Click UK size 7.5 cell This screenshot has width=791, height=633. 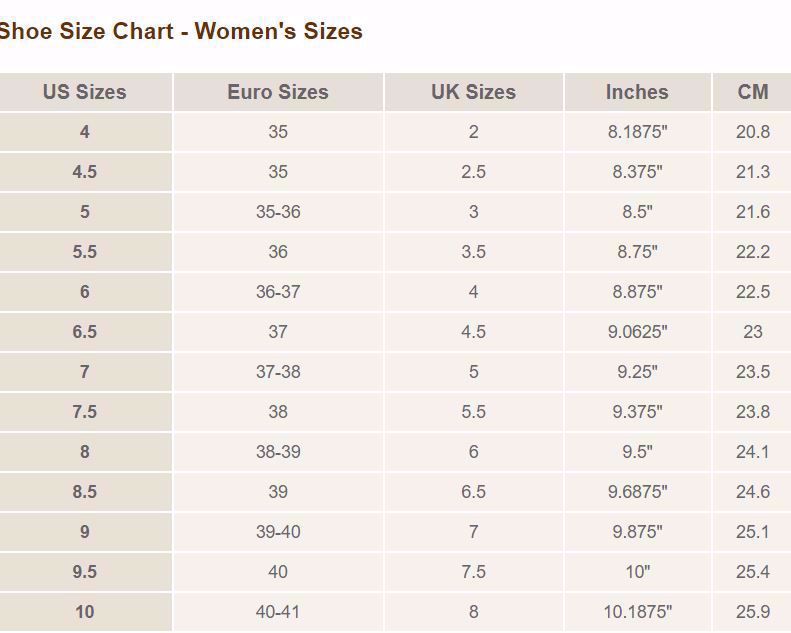point(473,571)
